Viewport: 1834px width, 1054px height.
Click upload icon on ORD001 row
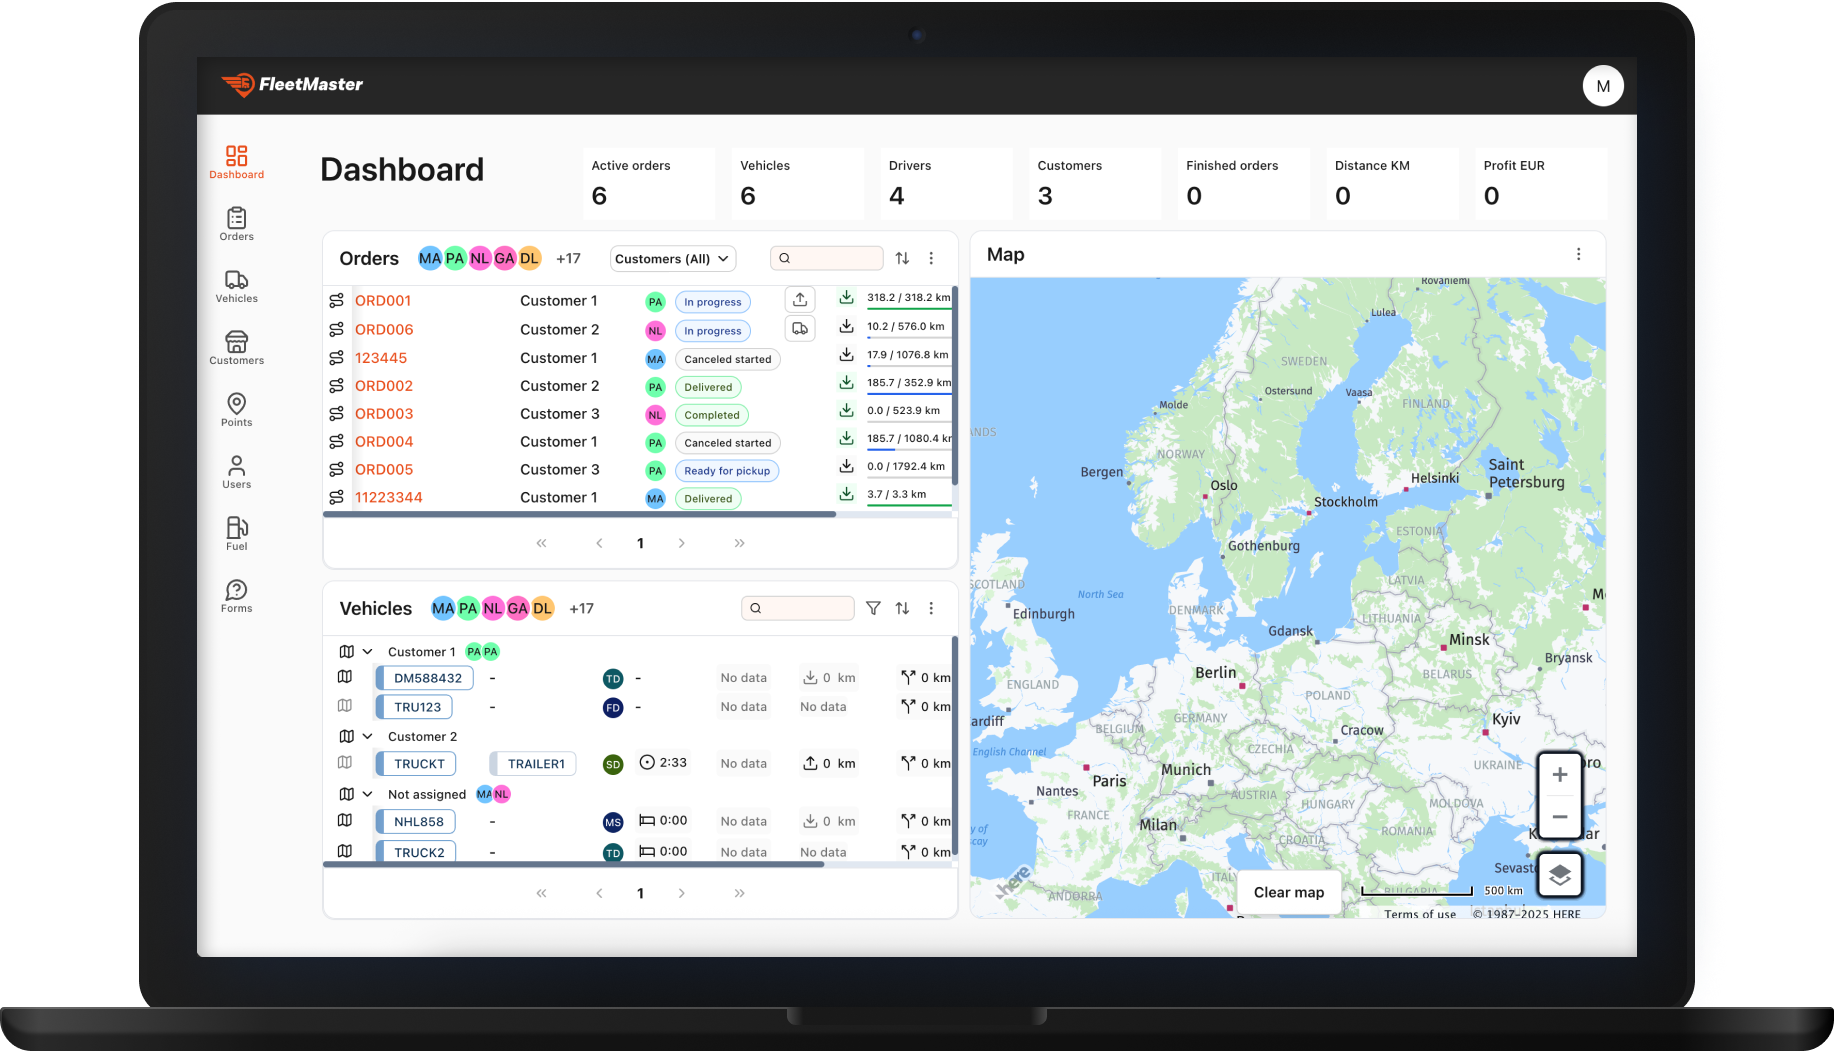(x=800, y=300)
